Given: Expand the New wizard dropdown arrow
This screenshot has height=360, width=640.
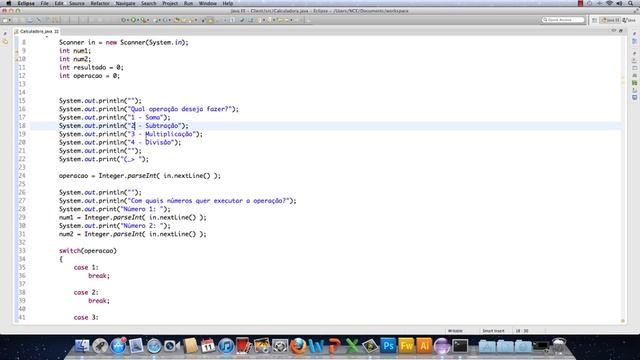Looking at the screenshot, I should 9,20.
